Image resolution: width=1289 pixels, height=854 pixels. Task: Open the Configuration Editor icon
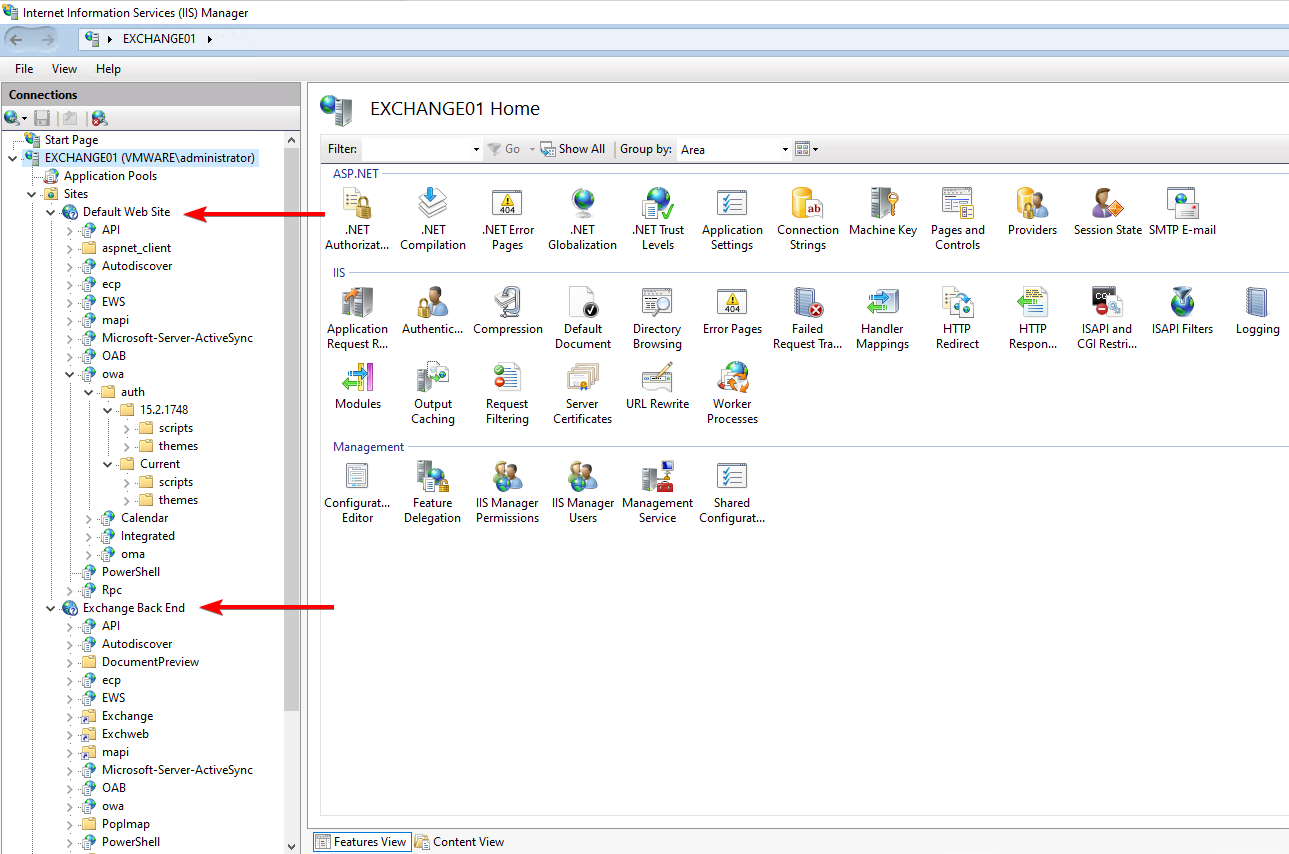click(x=357, y=478)
